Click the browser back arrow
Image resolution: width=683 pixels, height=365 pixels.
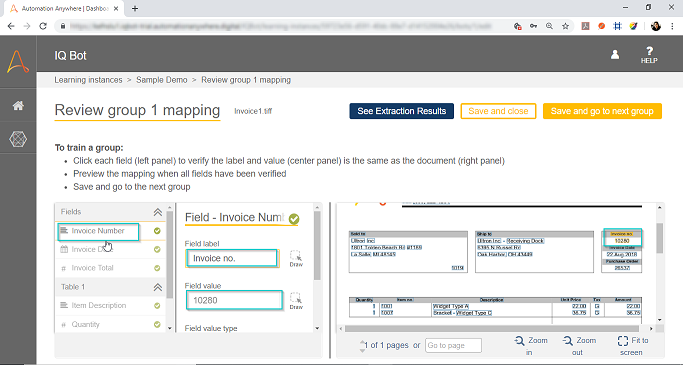point(11,26)
